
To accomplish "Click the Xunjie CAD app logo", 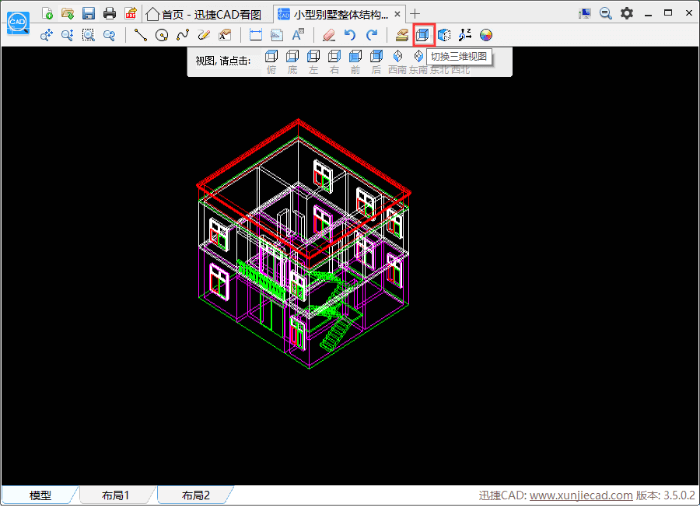I will pos(18,22).
